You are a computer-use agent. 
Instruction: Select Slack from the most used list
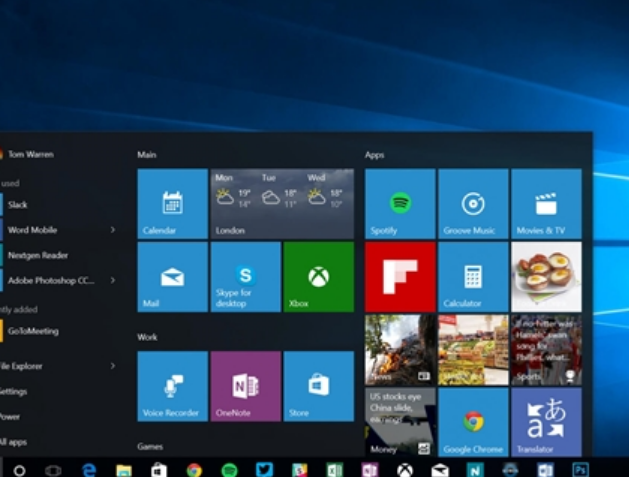[18, 205]
